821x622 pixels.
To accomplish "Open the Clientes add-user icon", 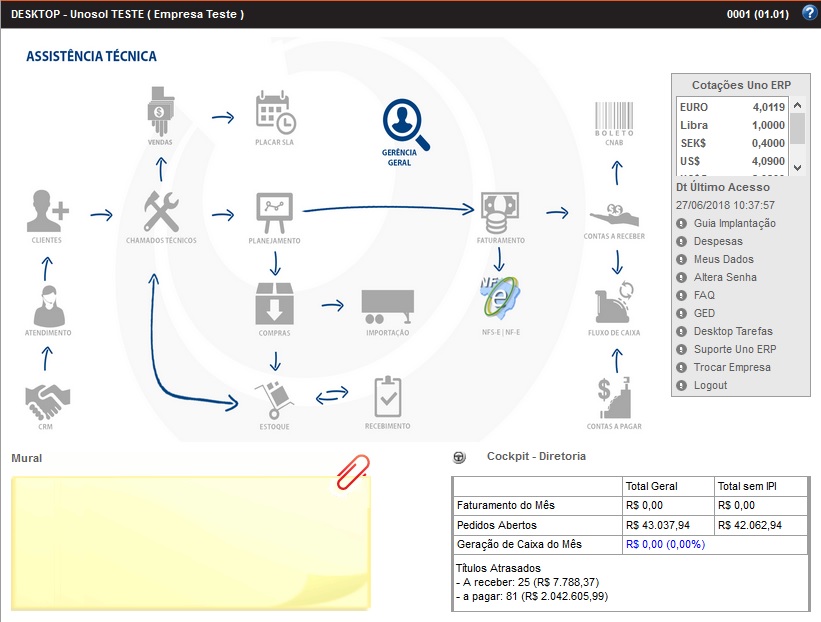I will point(48,210).
